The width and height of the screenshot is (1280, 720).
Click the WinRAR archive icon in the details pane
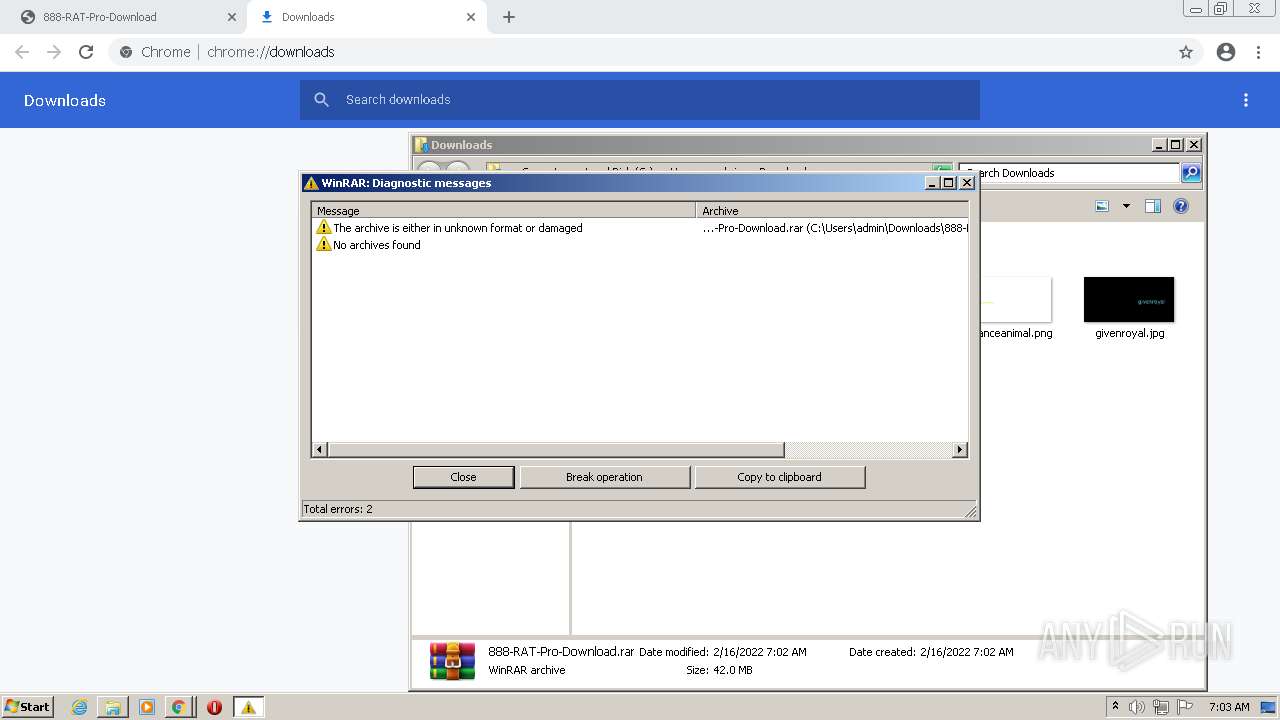click(452, 661)
